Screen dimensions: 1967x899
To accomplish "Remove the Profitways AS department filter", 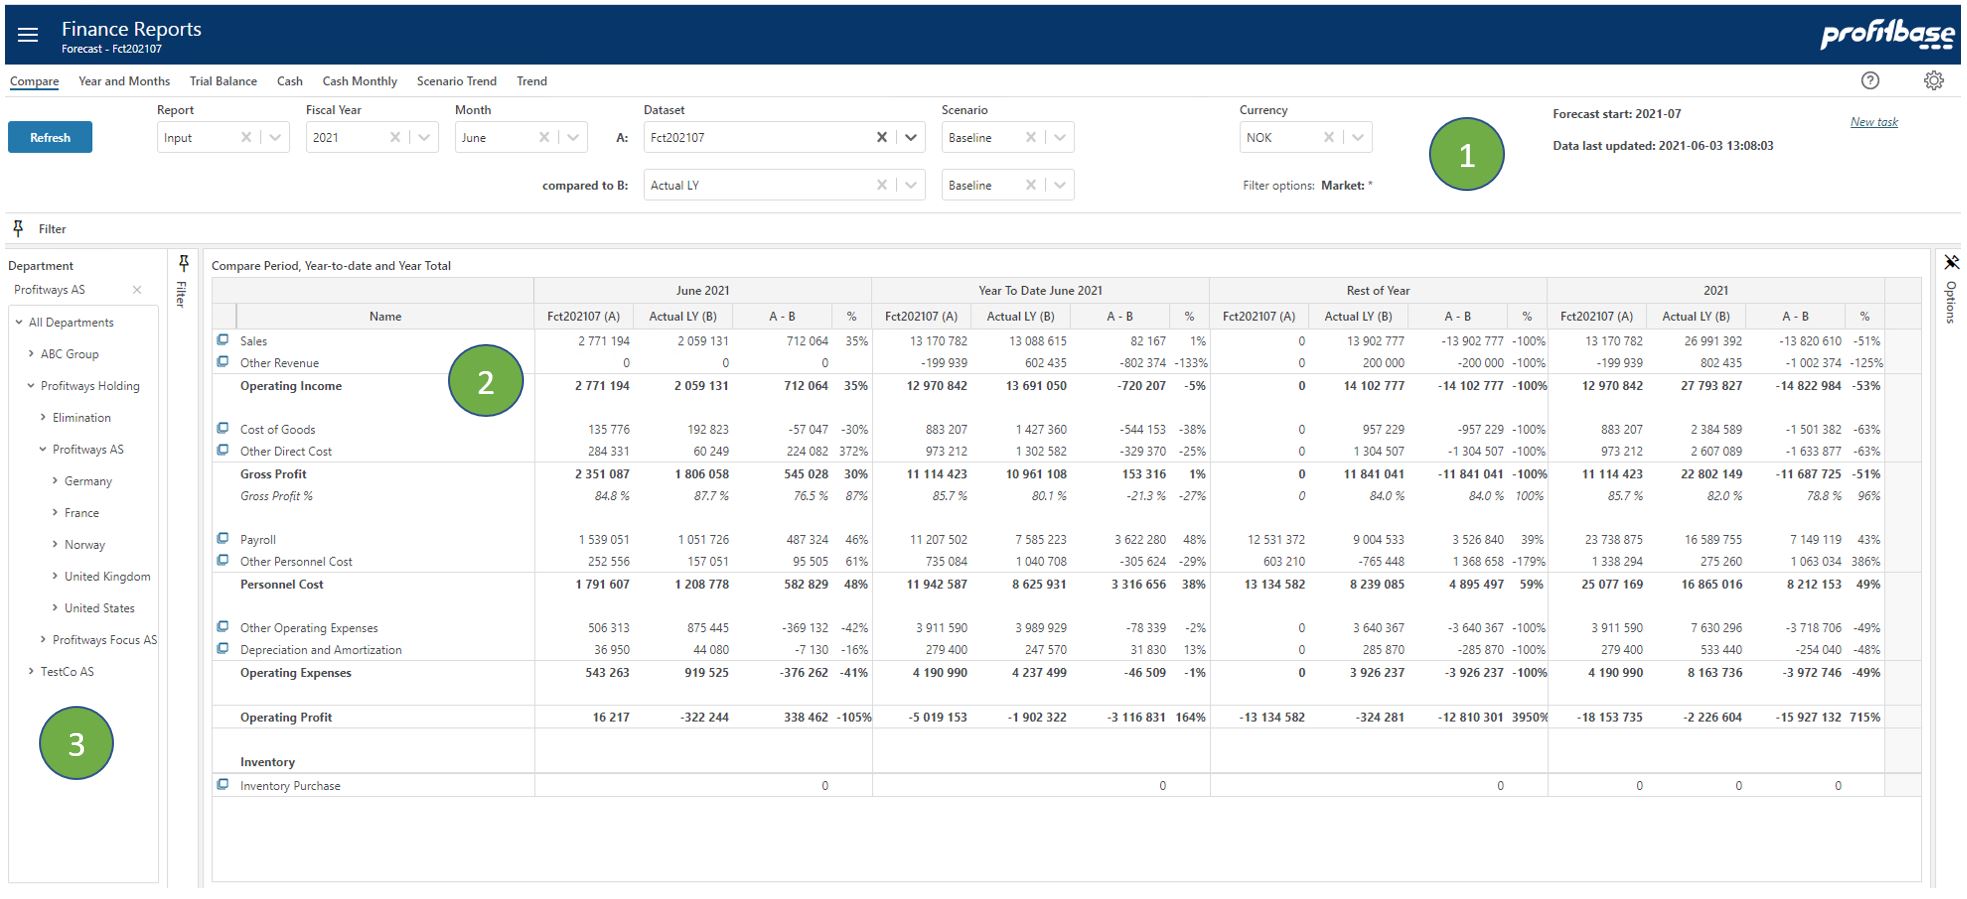I will coord(137,290).
